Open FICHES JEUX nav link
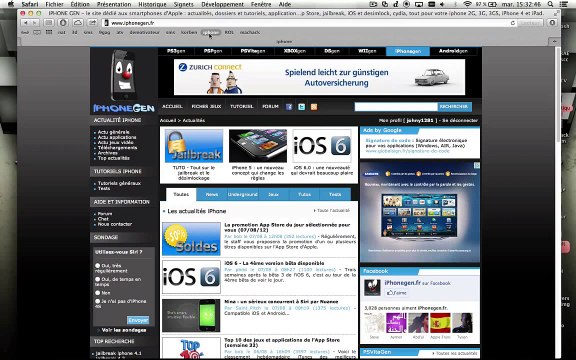Screen dimensions: 576x360 tap(206, 107)
